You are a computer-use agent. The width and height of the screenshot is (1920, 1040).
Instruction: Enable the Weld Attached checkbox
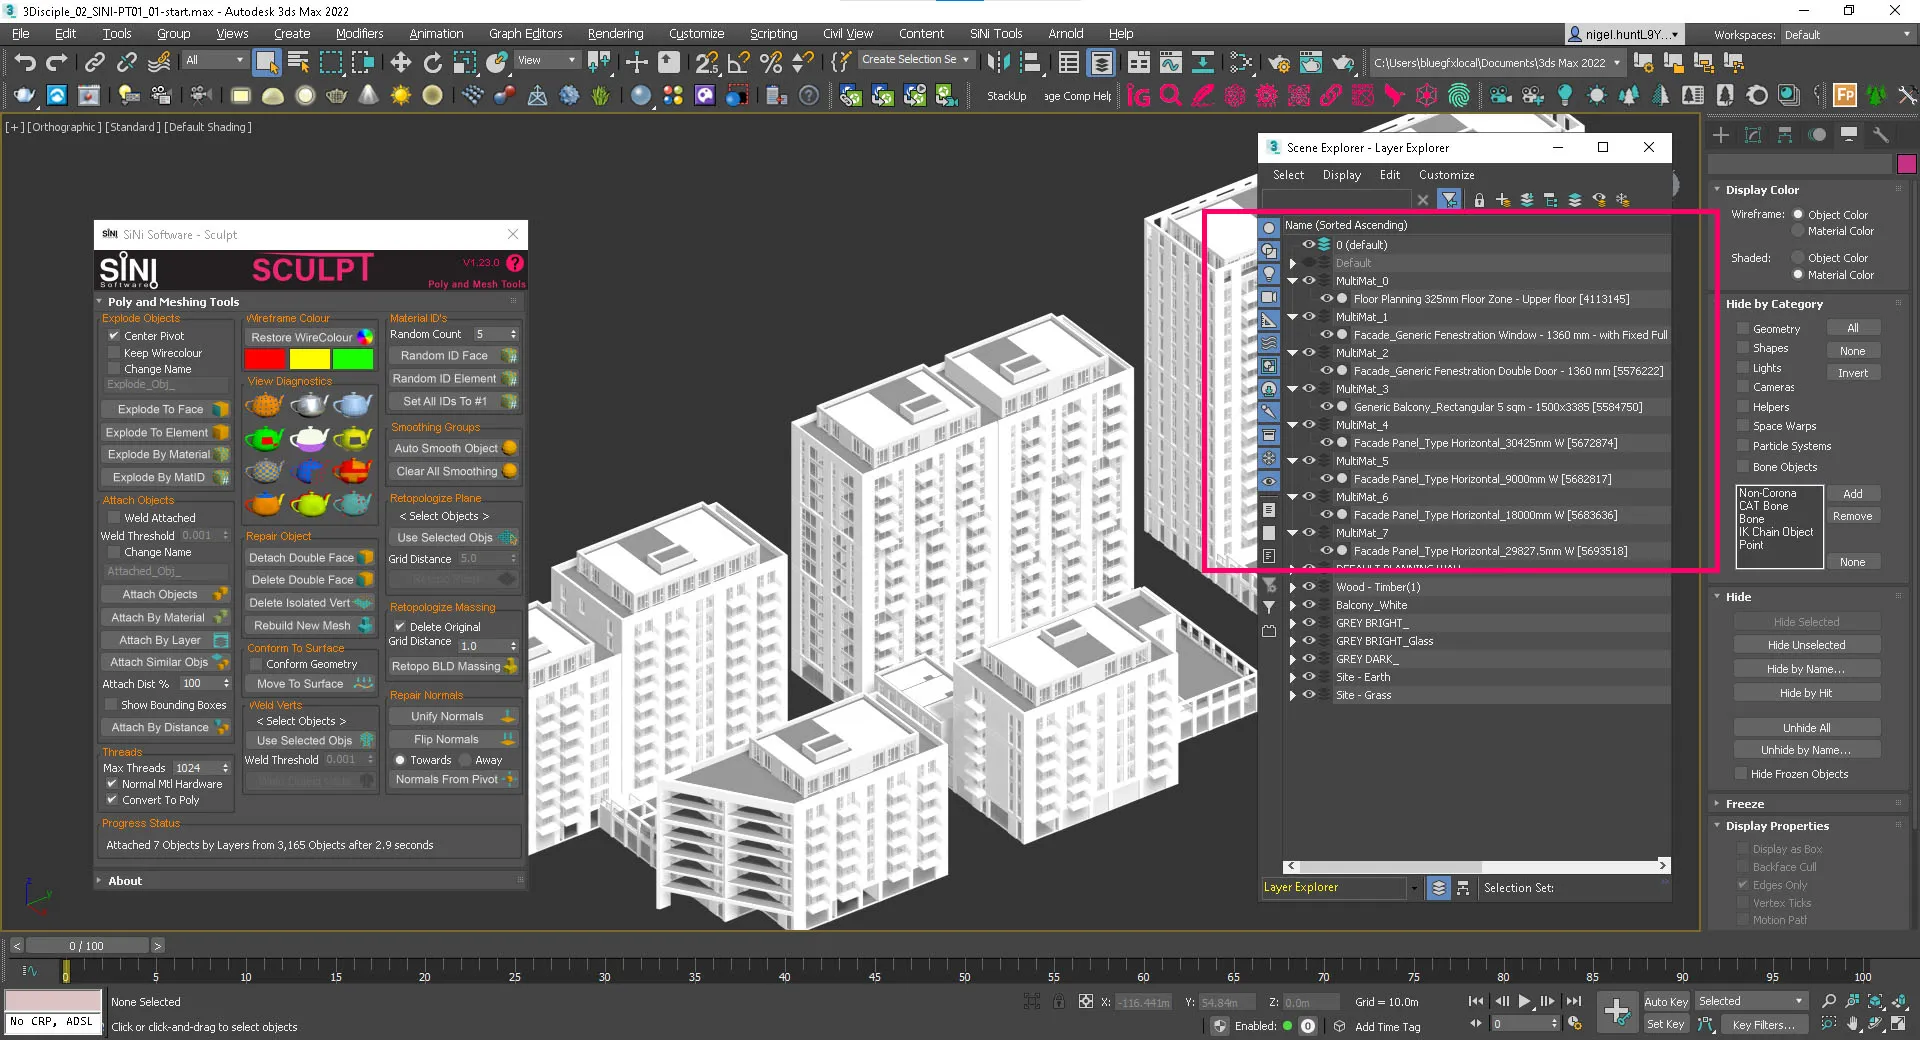(x=114, y=518)
